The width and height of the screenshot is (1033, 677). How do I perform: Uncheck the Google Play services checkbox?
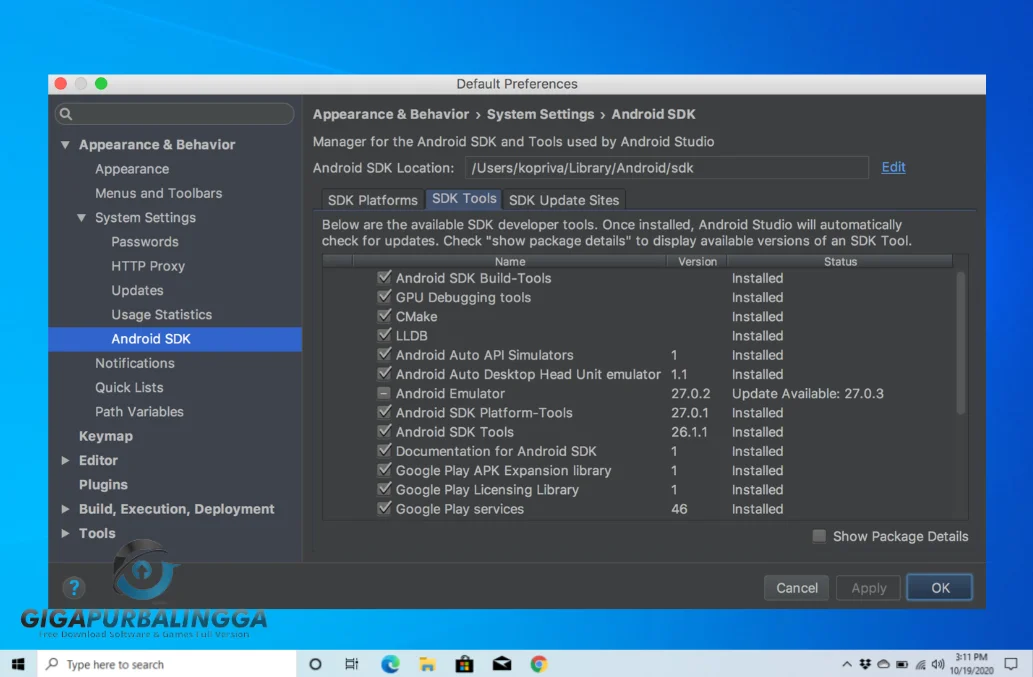tap(384, 509)
